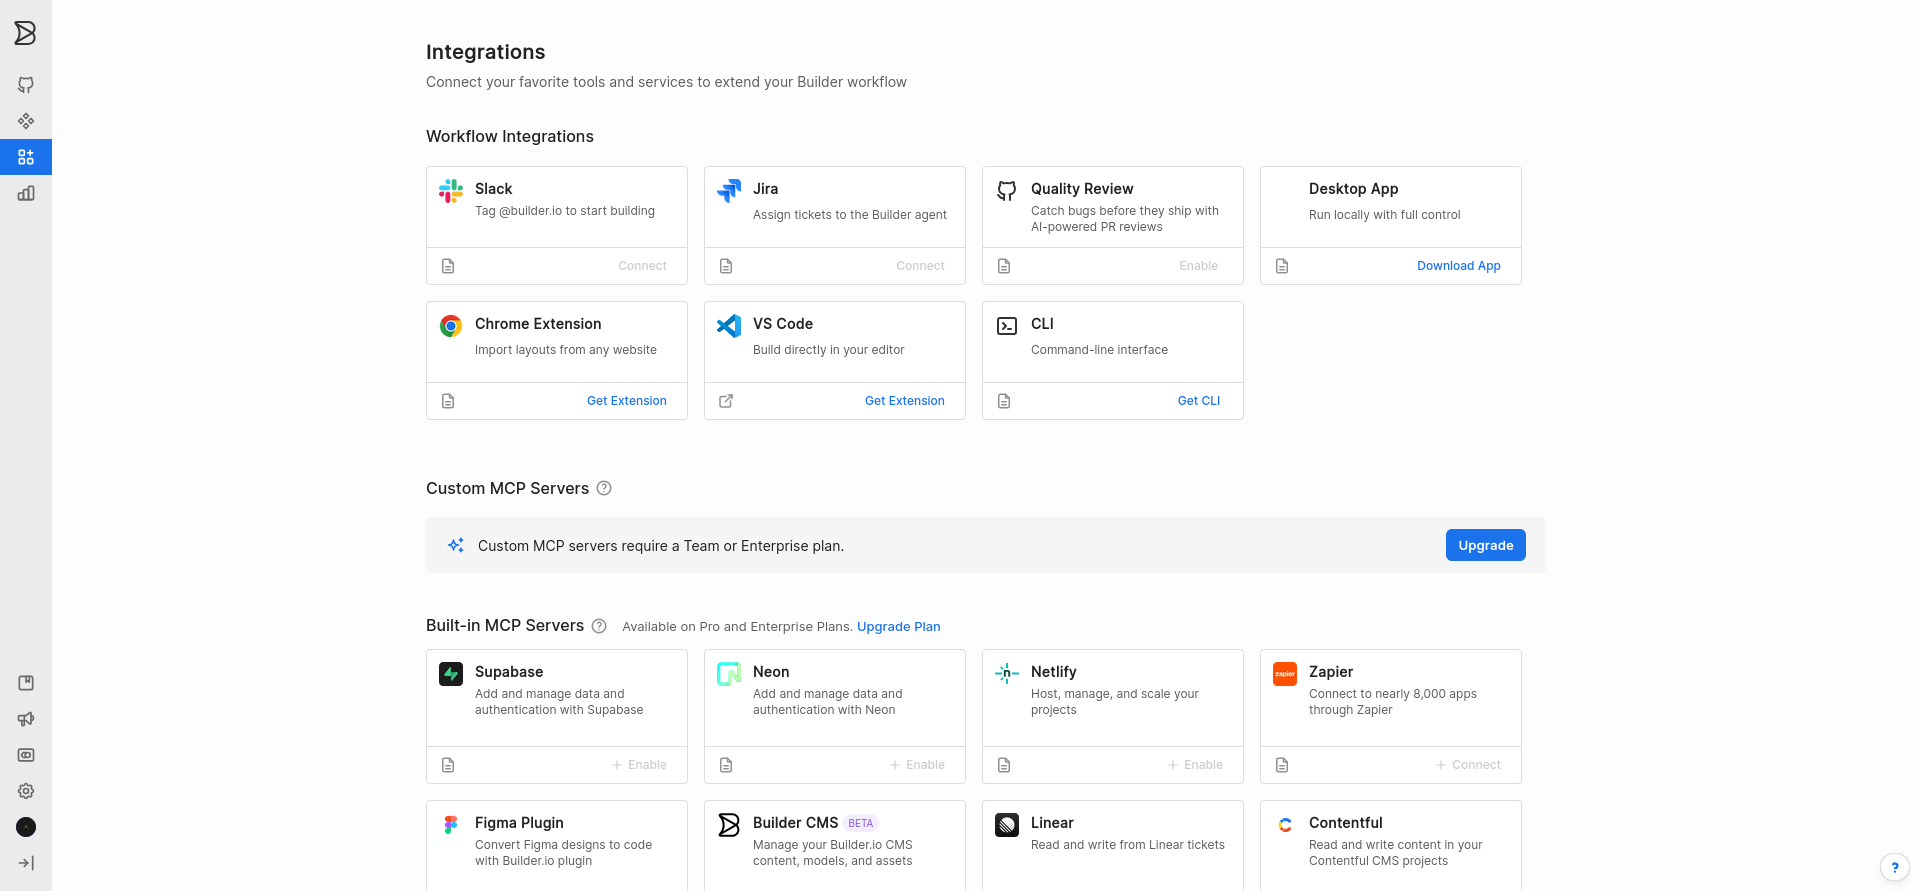Image resolution: width=1920 pixels, height=891 pixels.
Task: Open the Upgrade Plan link
Action: [x=898, y=627]
